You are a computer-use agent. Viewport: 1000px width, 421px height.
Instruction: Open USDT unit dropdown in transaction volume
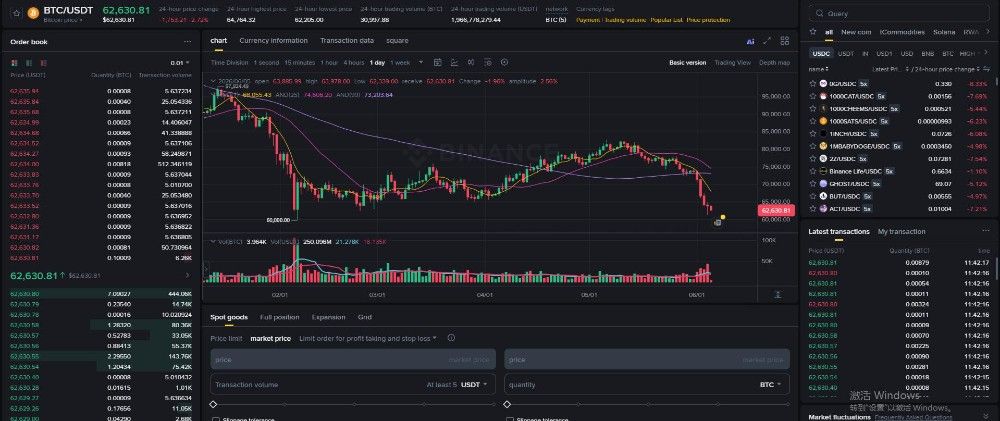pos(474,385)
